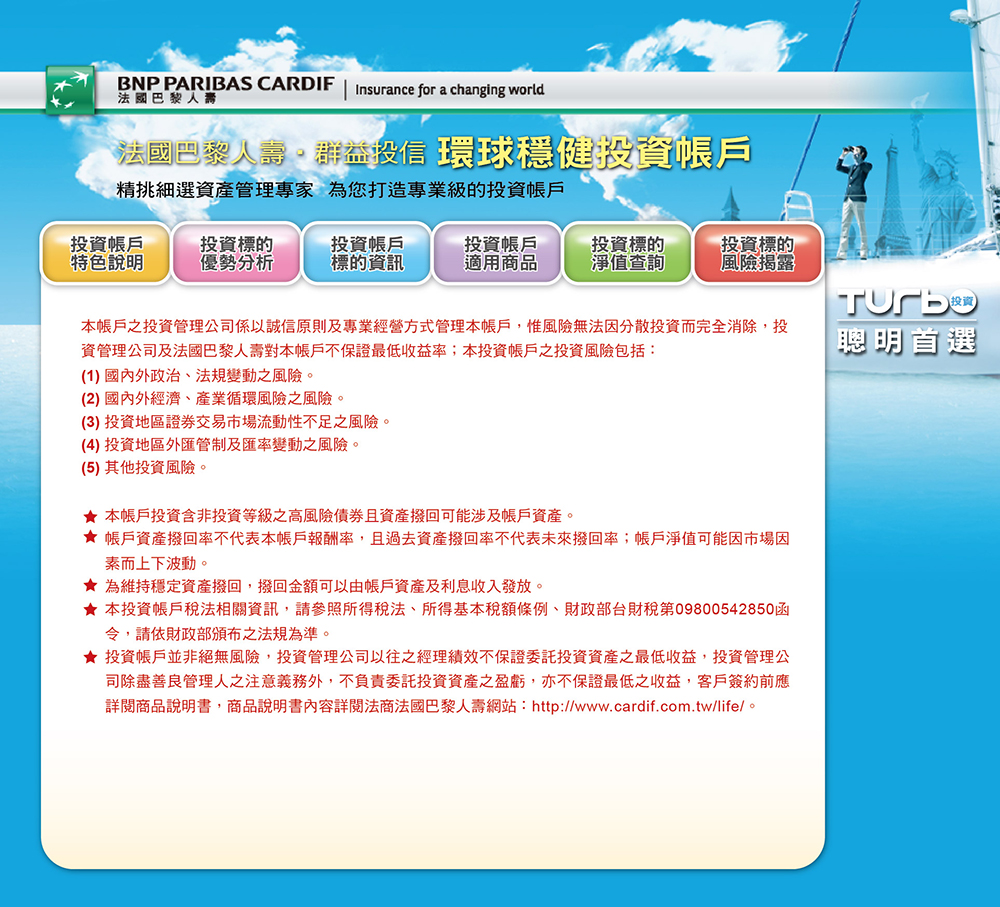
Task: Click the 帳戶資產撥回率不代表本帳戶報酬率 notice
Action: [437, 550]
